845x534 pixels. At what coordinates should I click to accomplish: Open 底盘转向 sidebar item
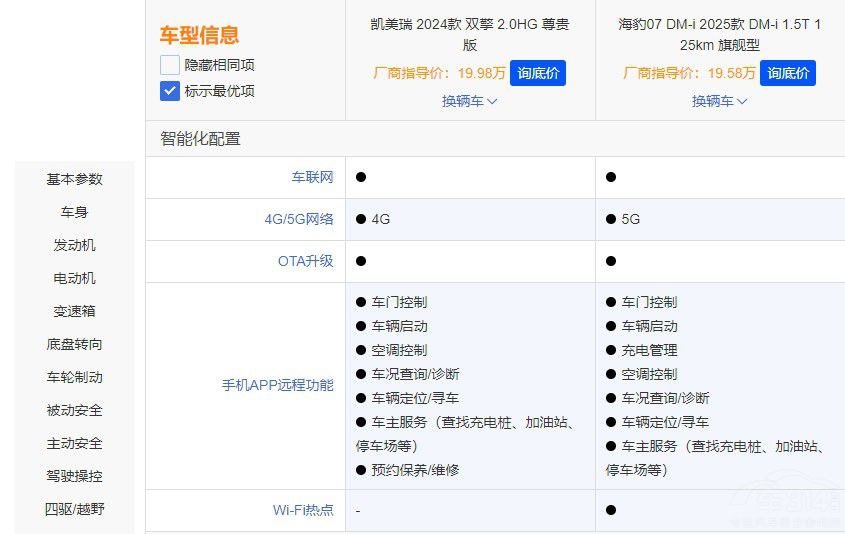tap(74, 344)
